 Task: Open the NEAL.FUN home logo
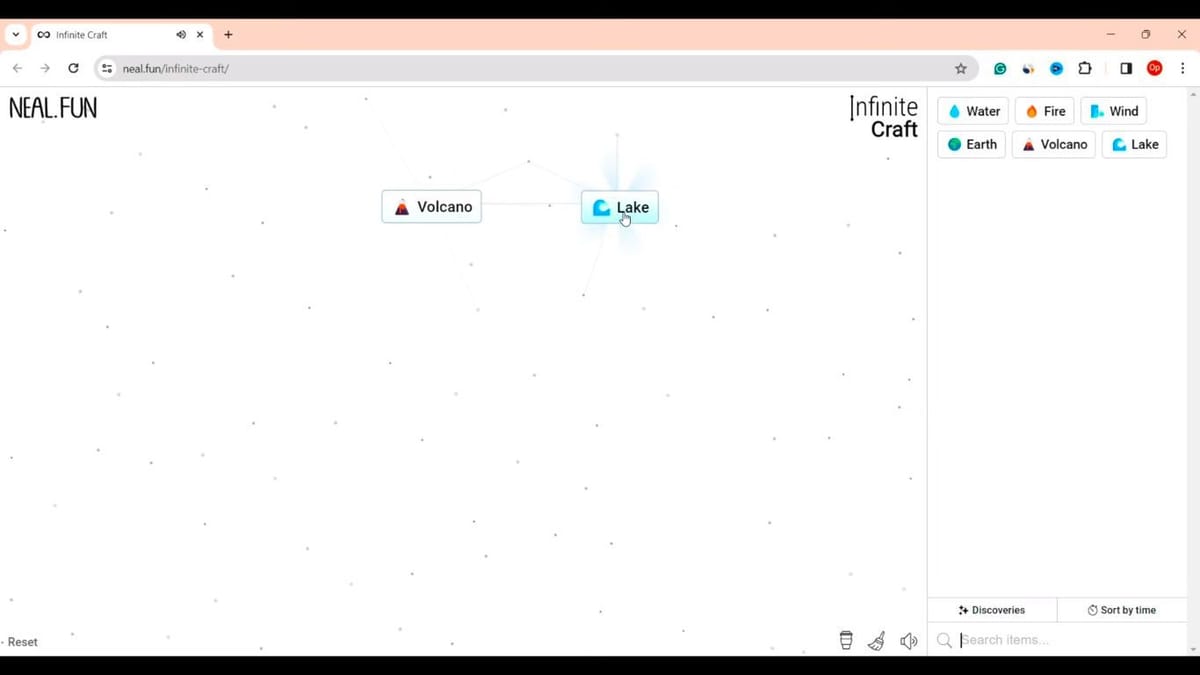click(x=53, y=108)
